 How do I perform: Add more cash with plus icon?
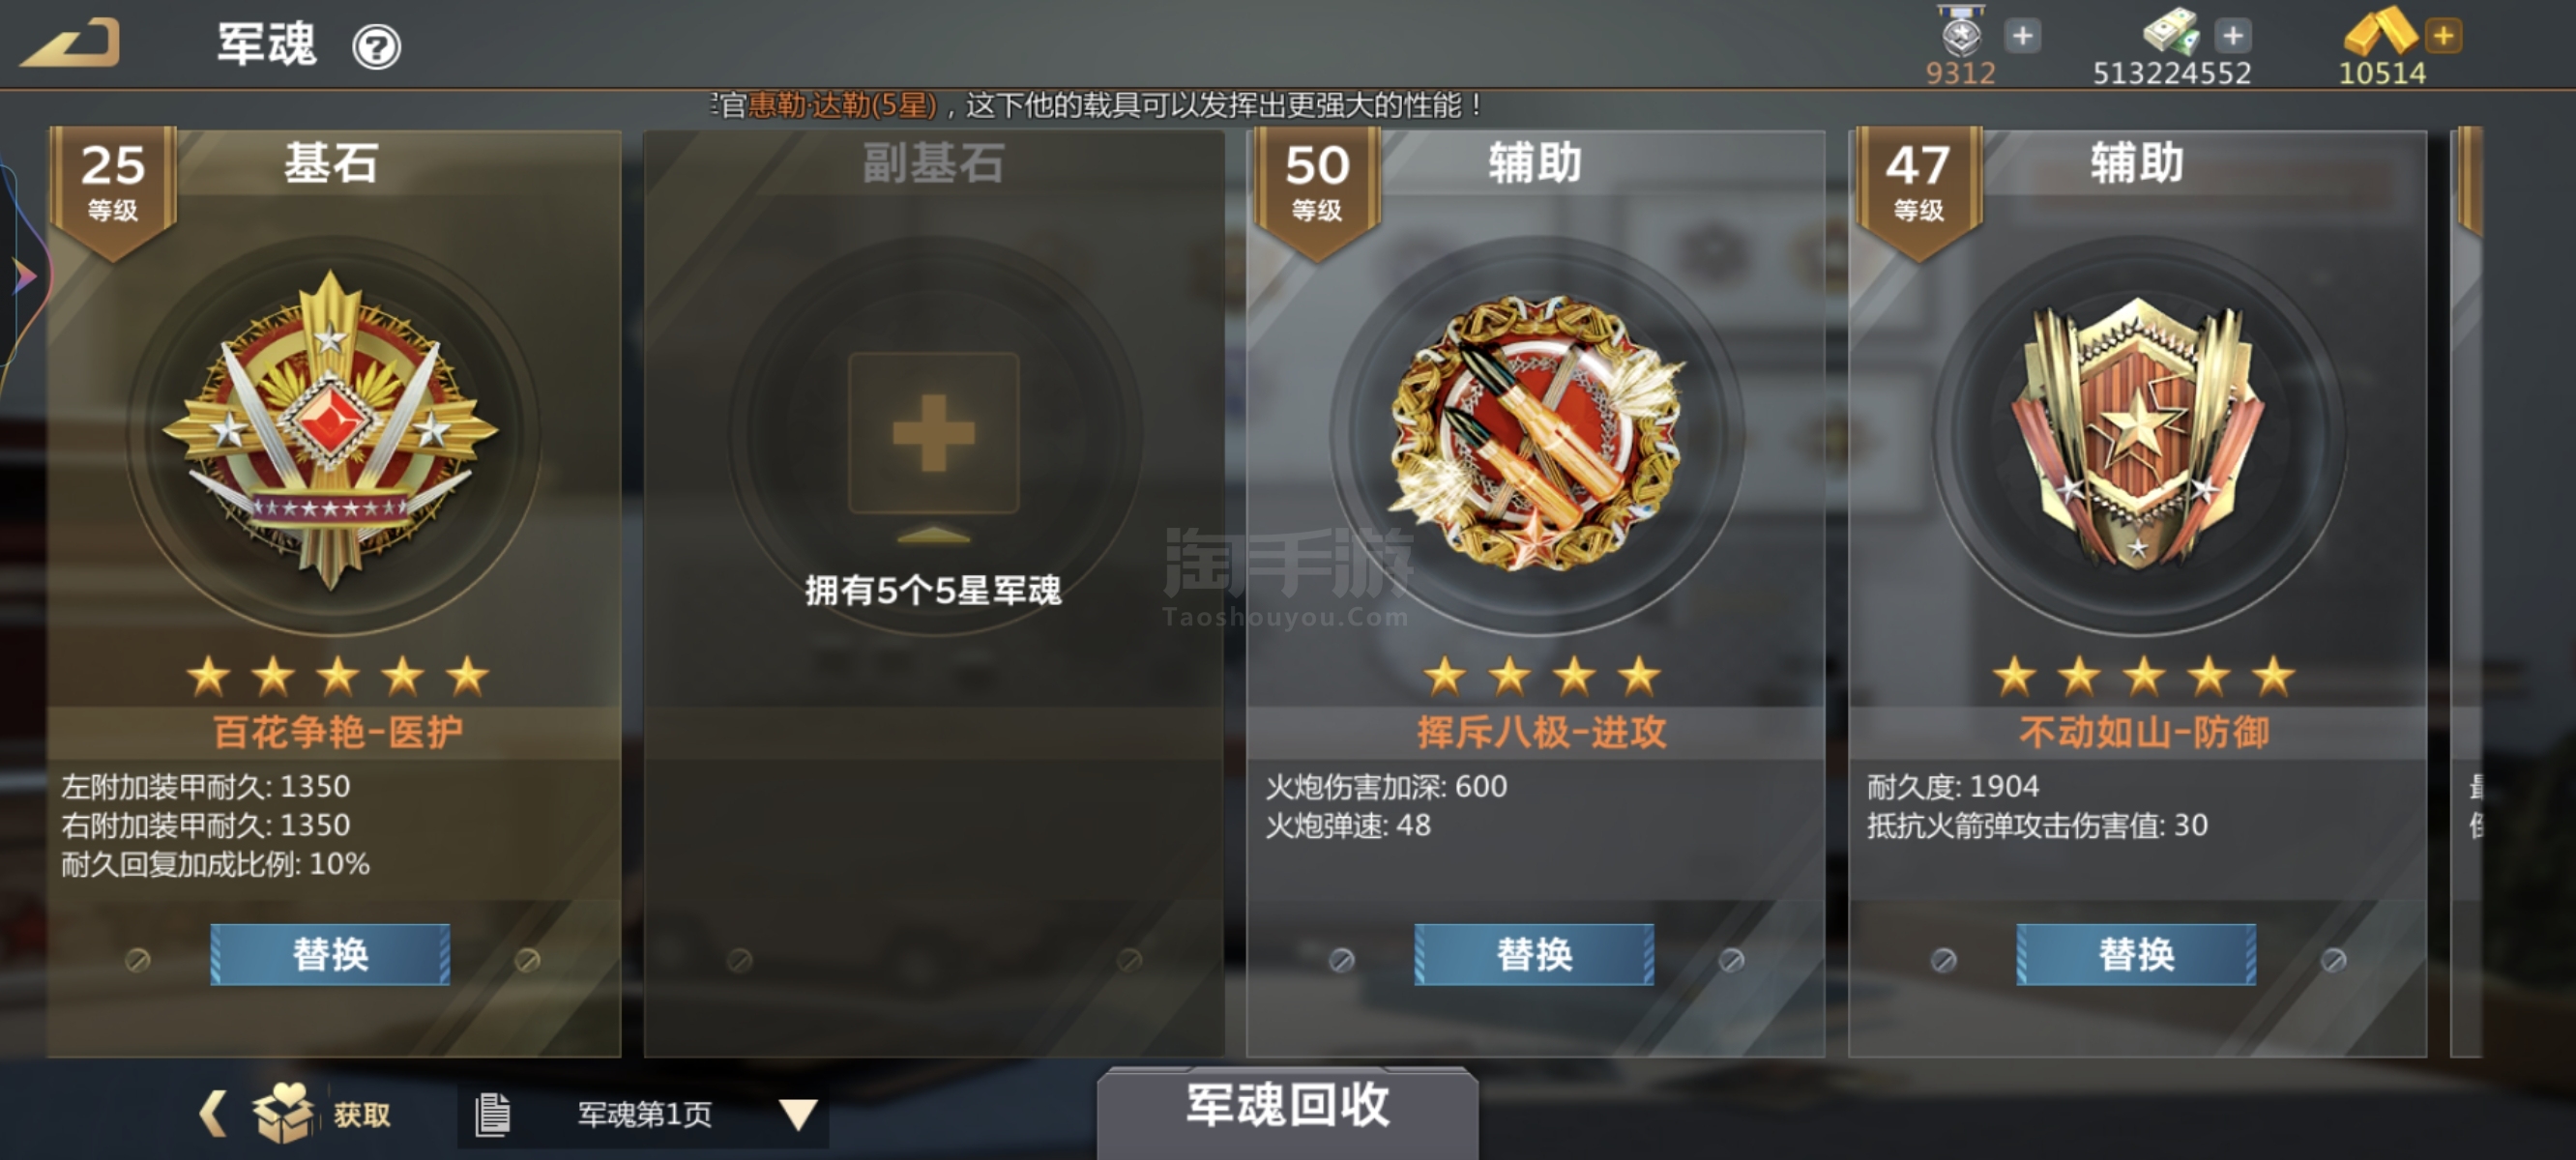coord(2233,36)
